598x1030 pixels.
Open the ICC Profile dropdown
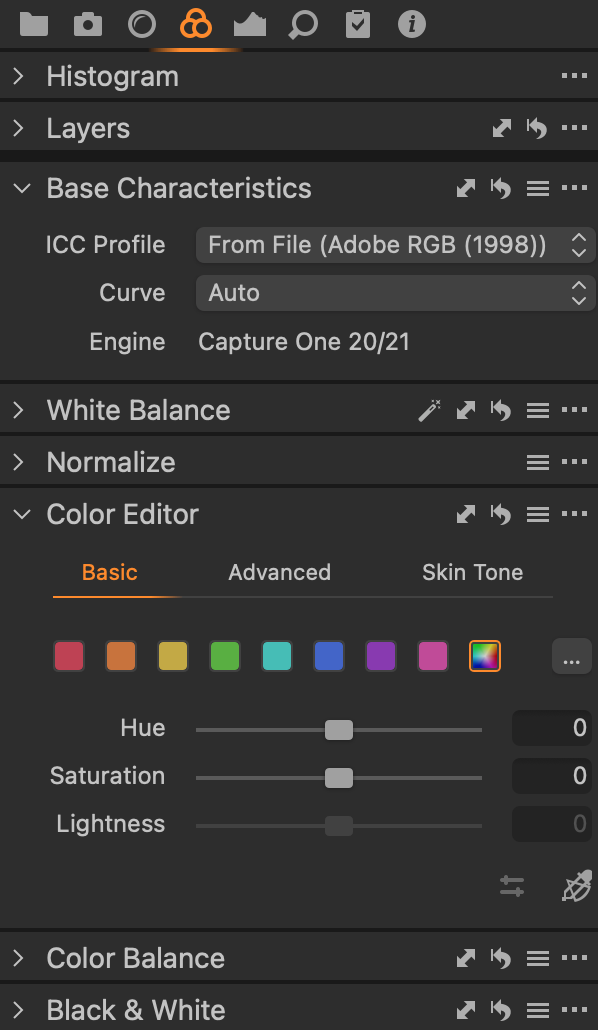click(x=396, y=245)
